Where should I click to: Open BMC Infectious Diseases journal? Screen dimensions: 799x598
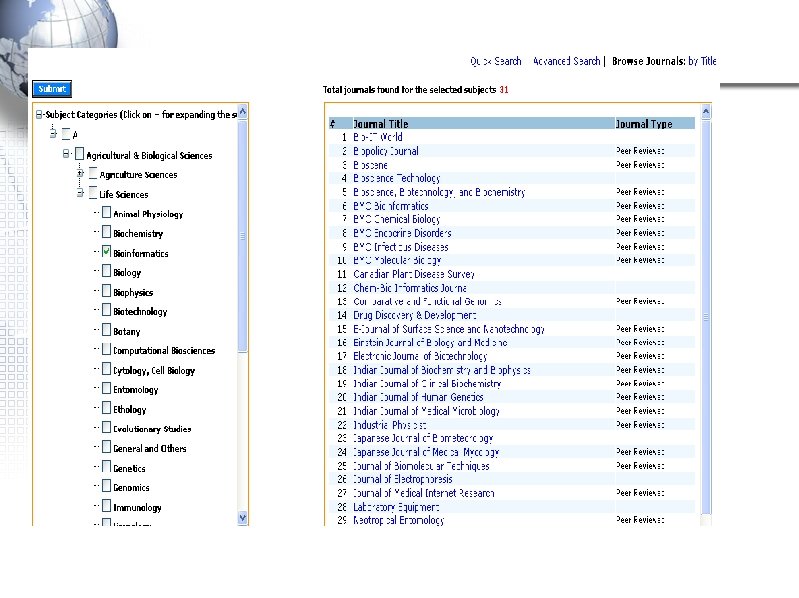coord(401,247)
